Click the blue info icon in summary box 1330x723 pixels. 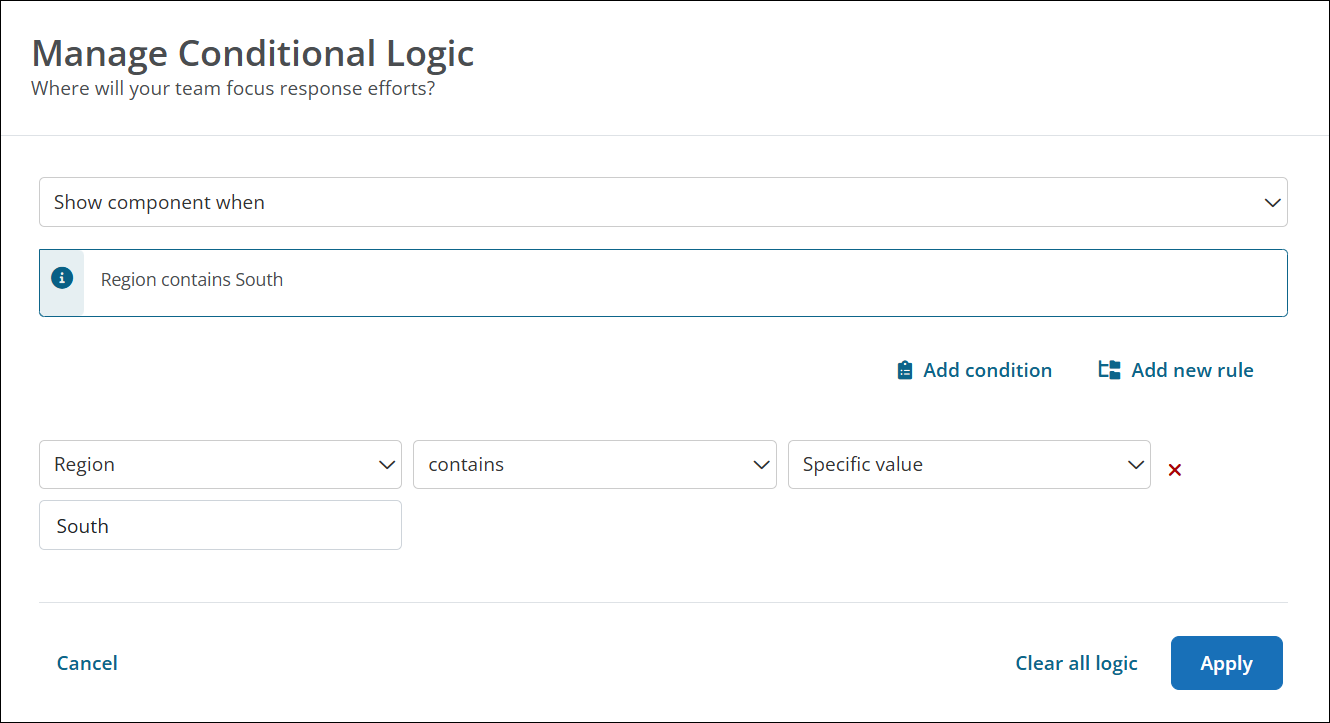pyautogui.click(x=62, y=278)
